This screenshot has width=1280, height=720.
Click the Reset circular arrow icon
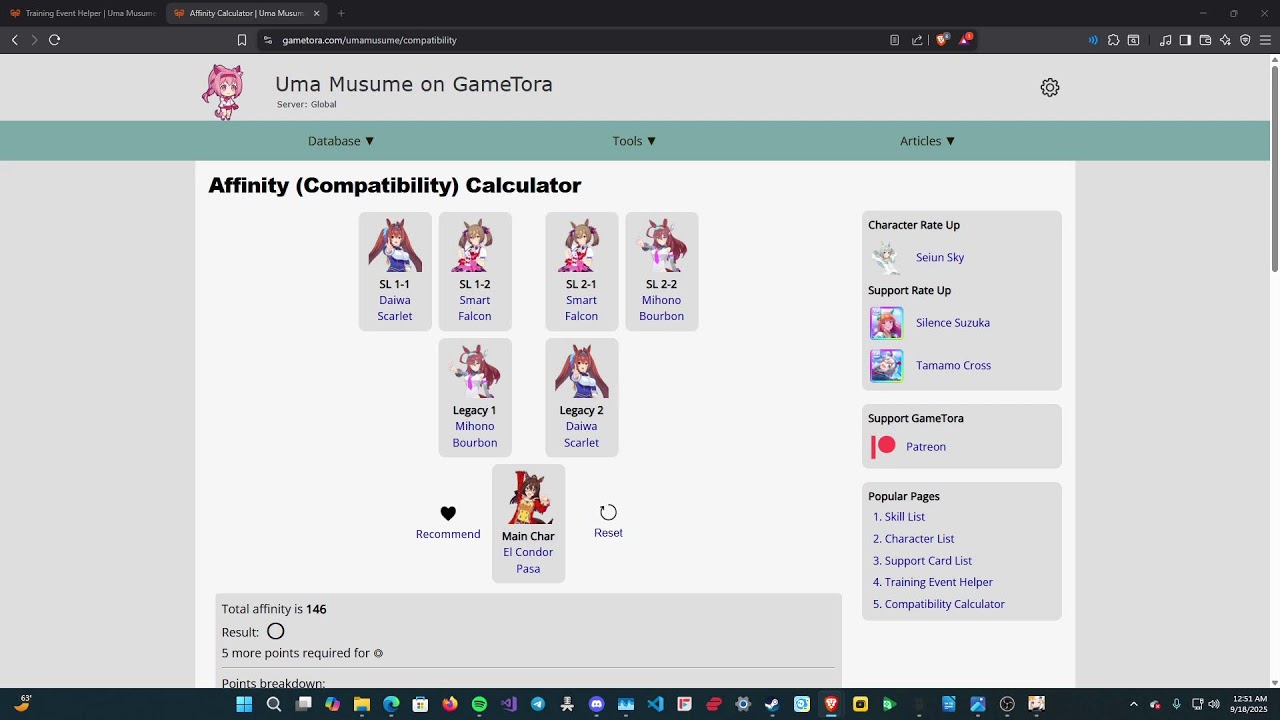pyautogui.click(x=608, y=512)
